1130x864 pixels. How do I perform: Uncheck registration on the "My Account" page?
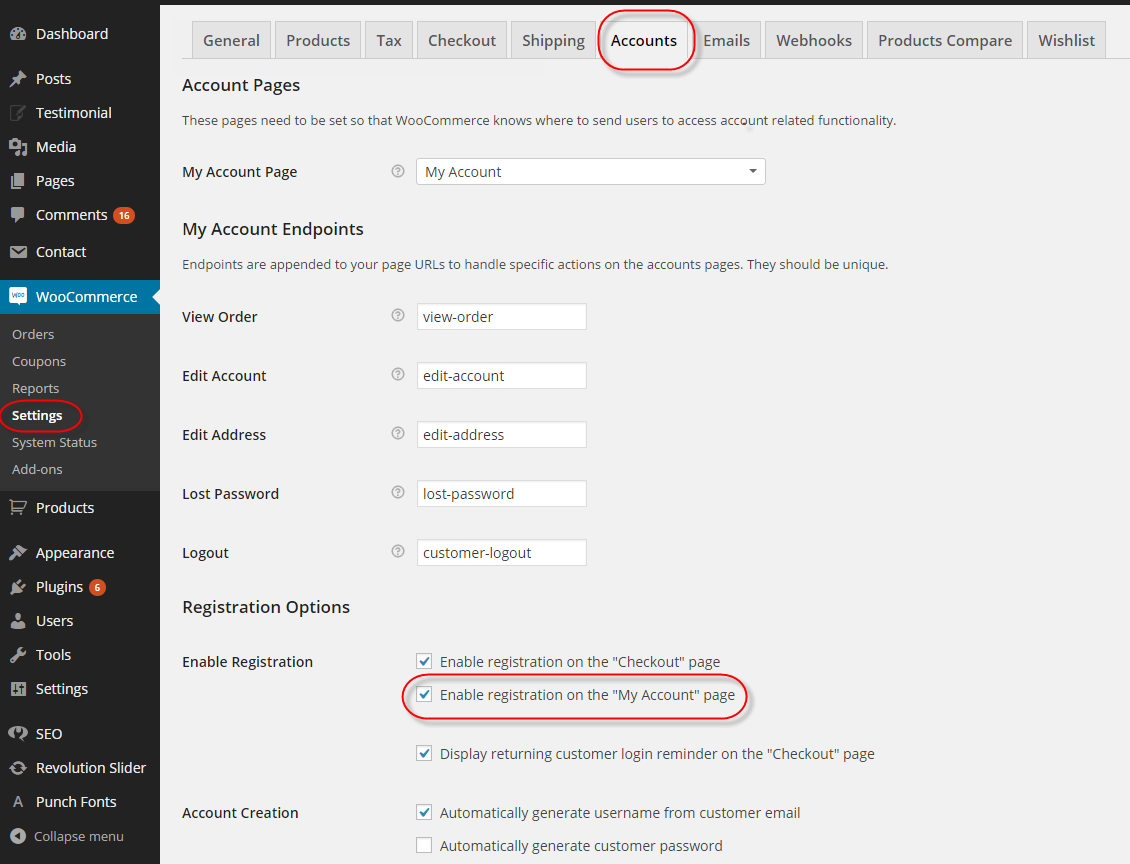(x=424, y=694)
